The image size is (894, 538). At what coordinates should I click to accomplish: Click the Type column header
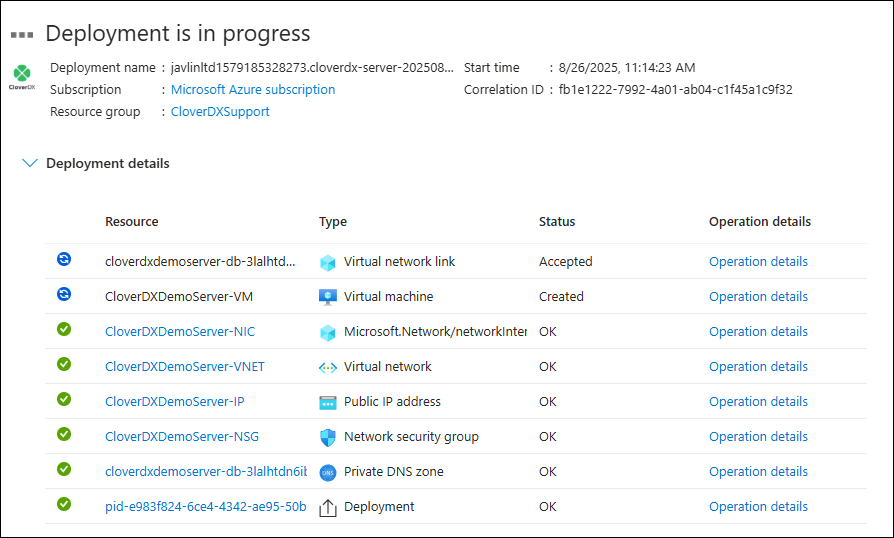click(333, 222)
